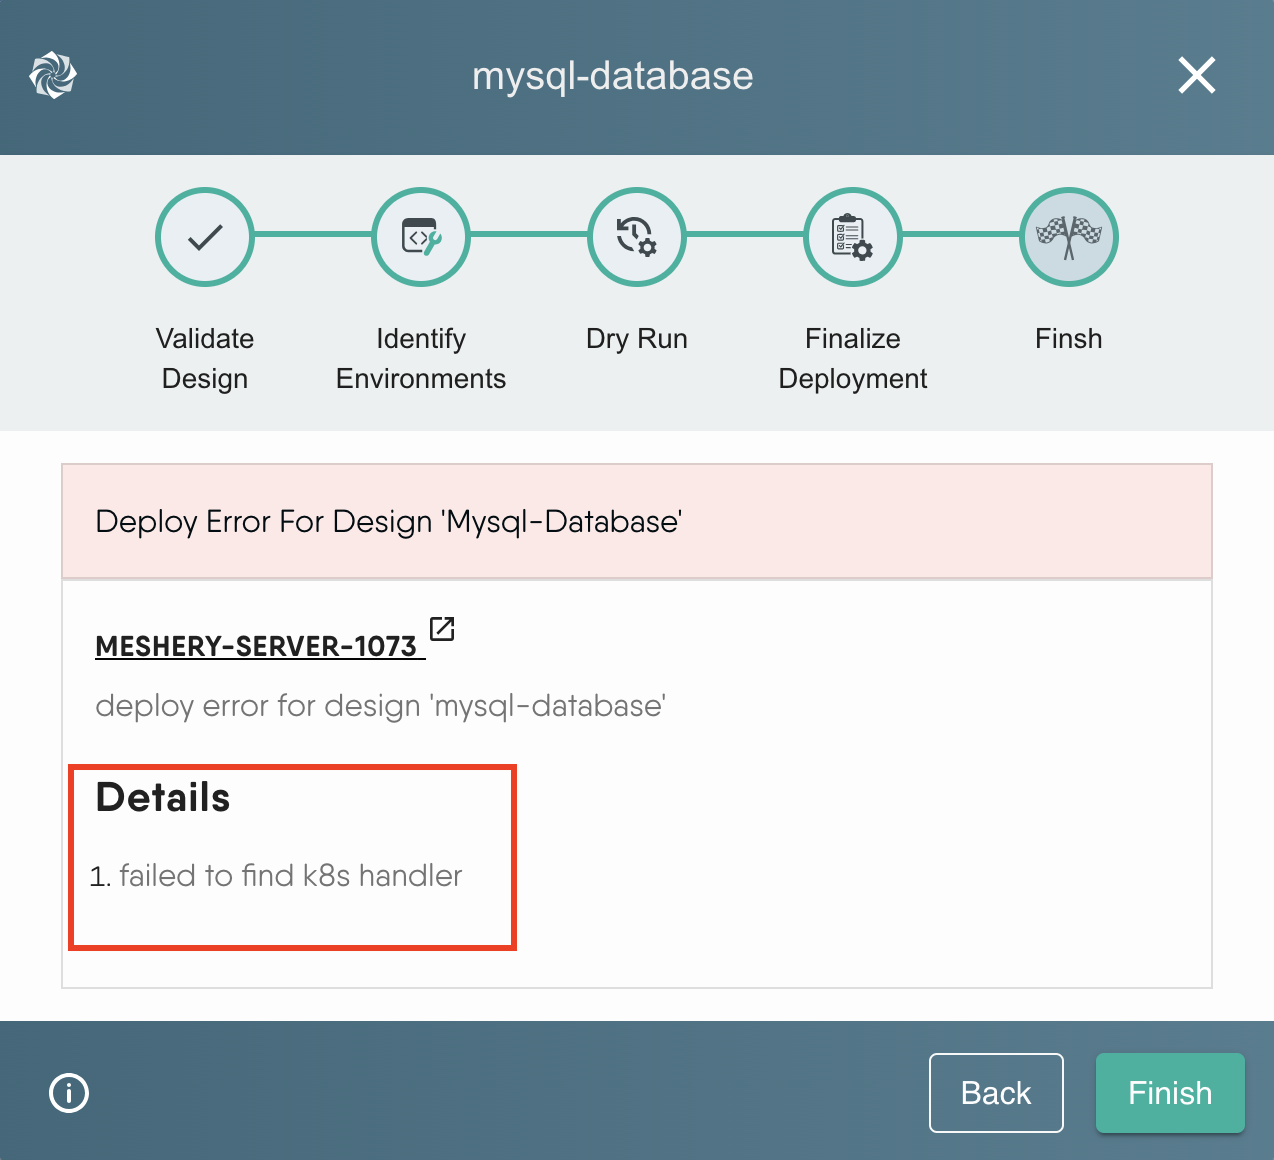This screenshot has height=1160, width=1274.
Task: Open the external link icon beside error code
Action: click(x=442, y=629)
